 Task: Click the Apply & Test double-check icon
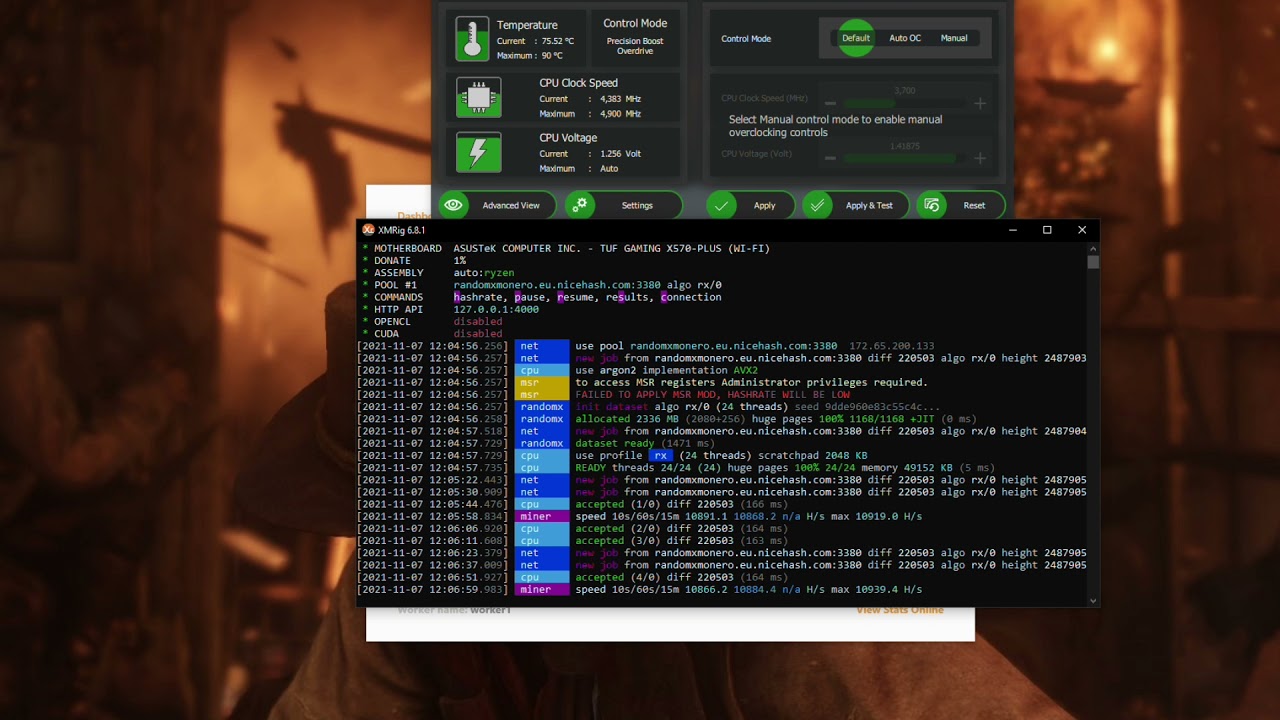point(818,205)
